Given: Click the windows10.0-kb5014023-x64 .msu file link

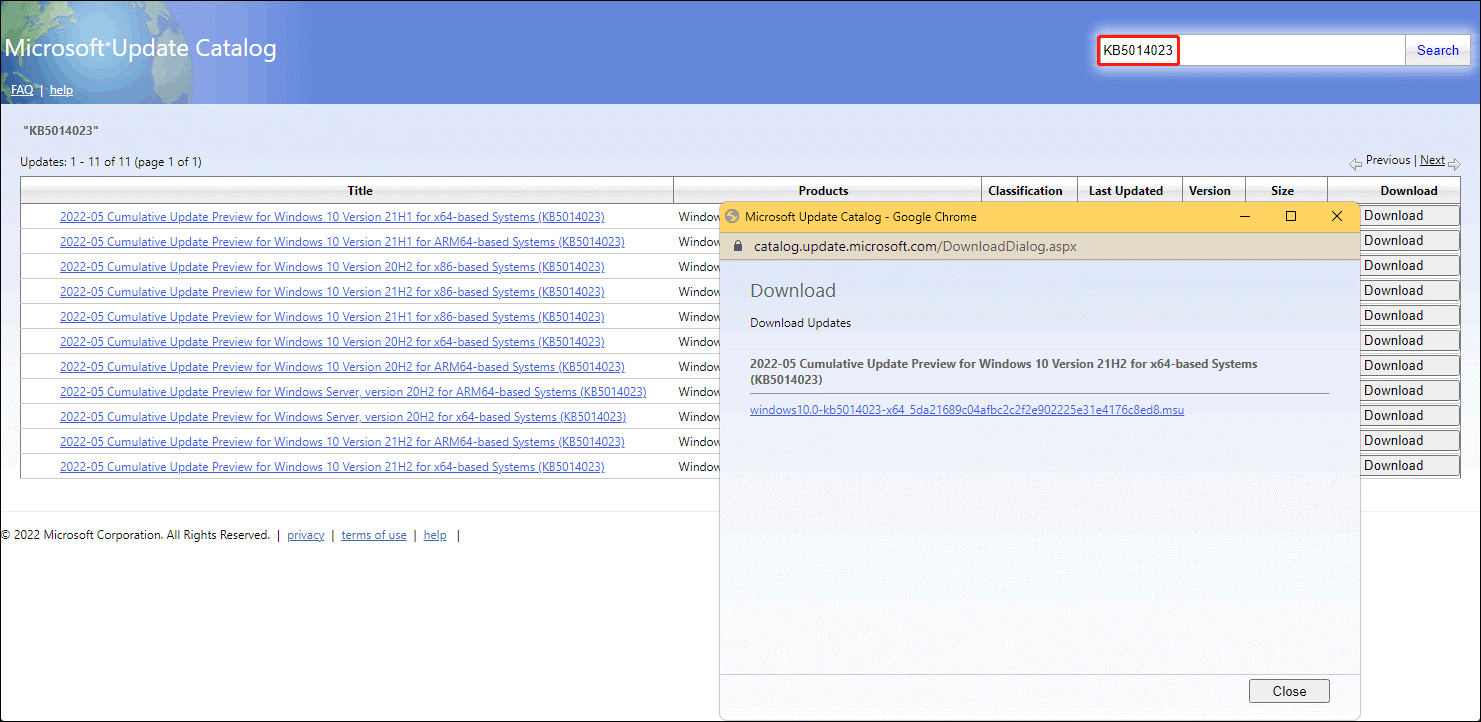Looking at the screenshot, I should tap(967, 409).
